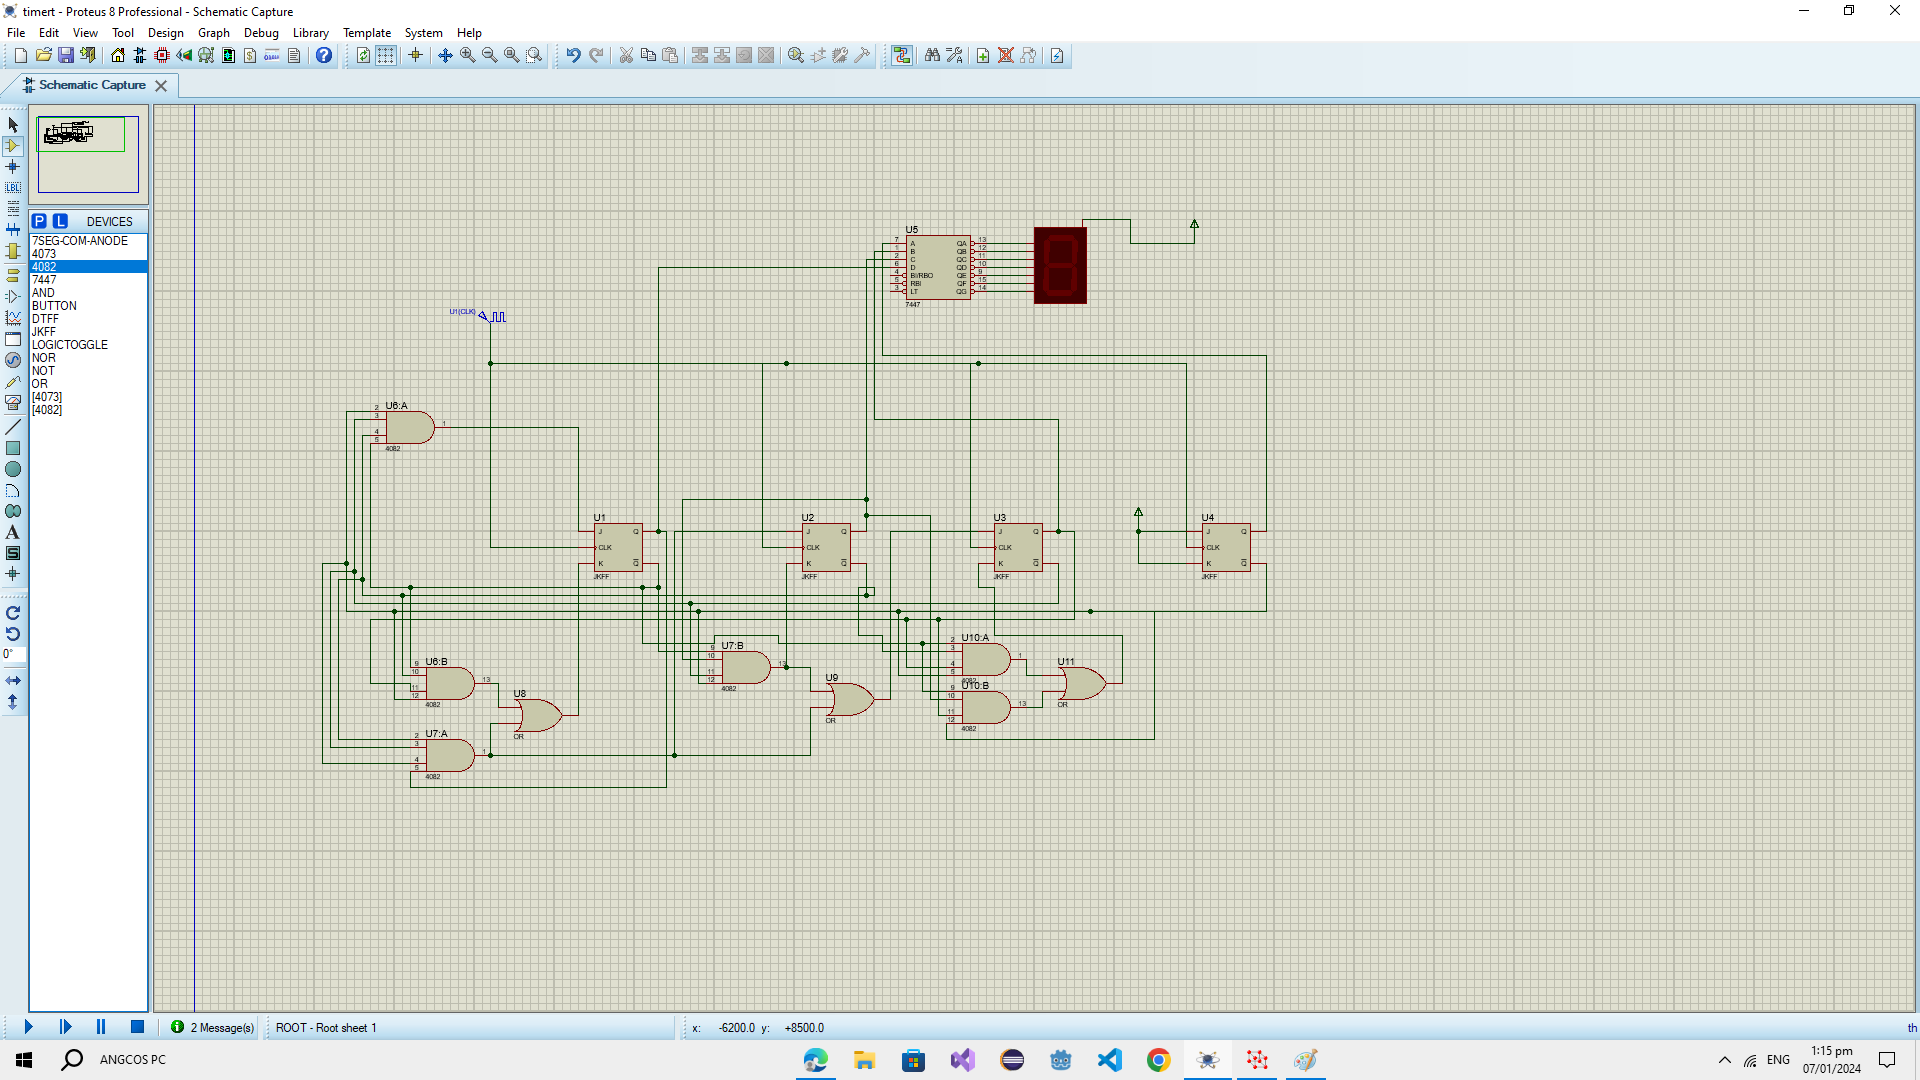The image size is (1920, 1080).
Task: Click the Pause simulation button
Action: pyautogui.click(x=100, y=1027)
